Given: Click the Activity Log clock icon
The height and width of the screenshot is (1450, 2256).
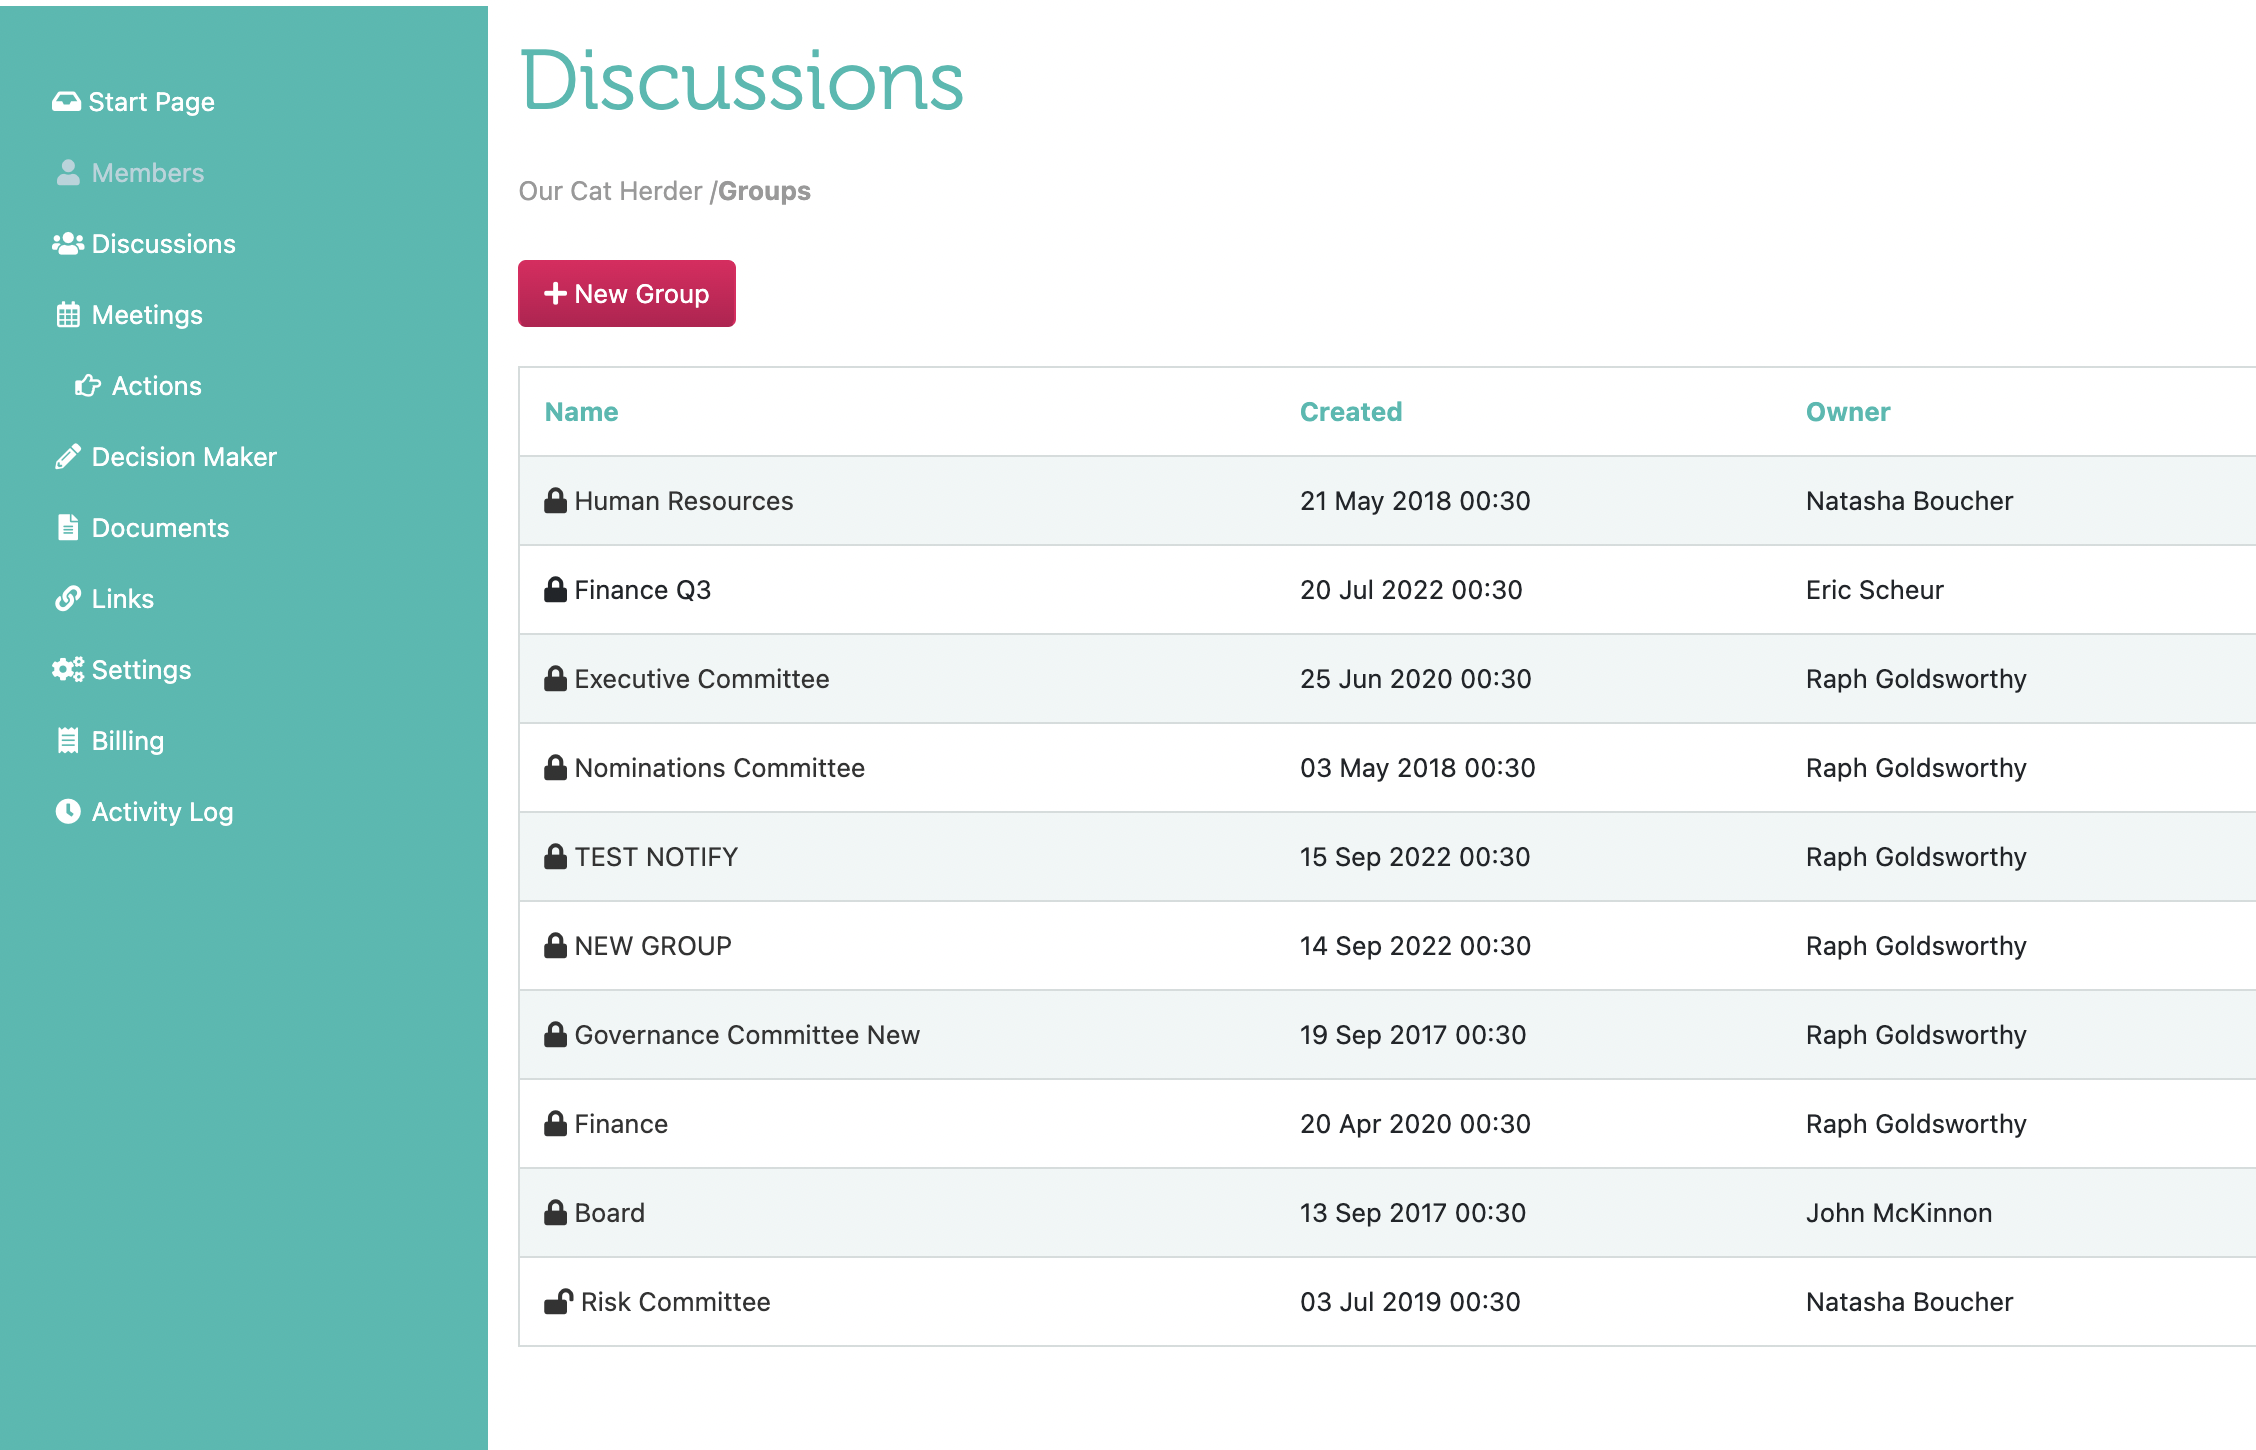Looking at the screenshot, I should 66,812.
